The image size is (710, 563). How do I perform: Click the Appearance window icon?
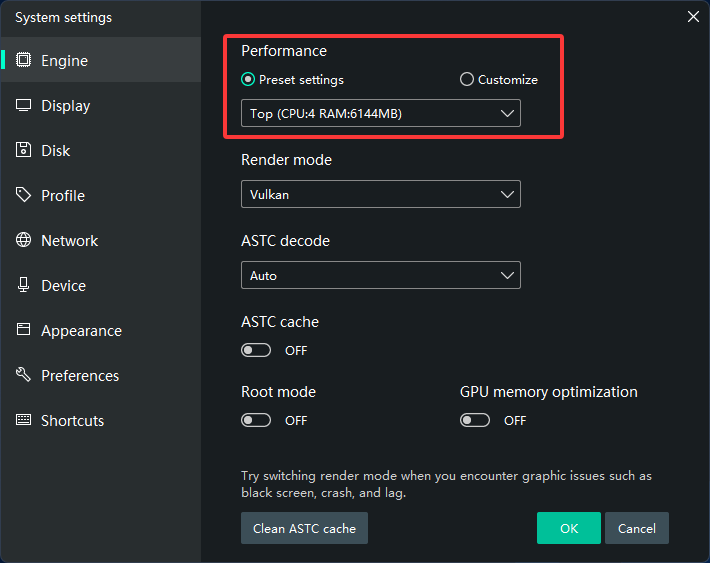click(x=23, y=330)
